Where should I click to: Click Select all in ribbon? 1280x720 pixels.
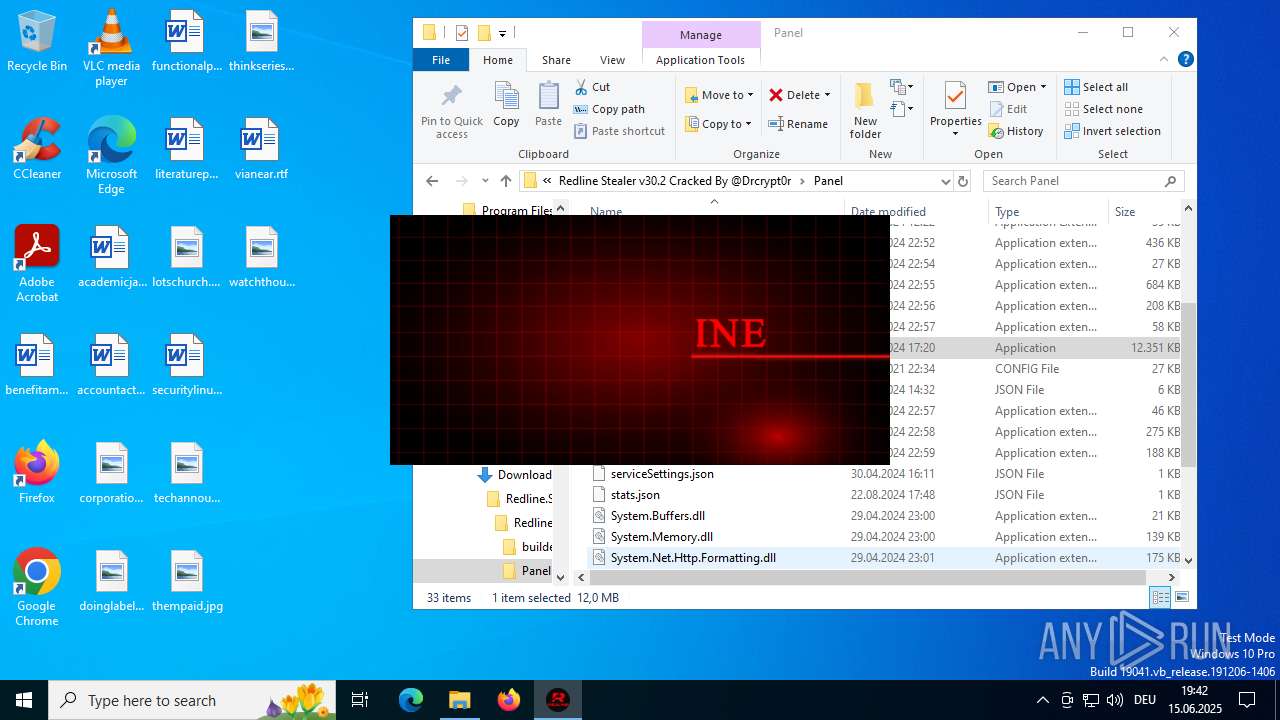pyautogui.click(x=1096, y=87)
